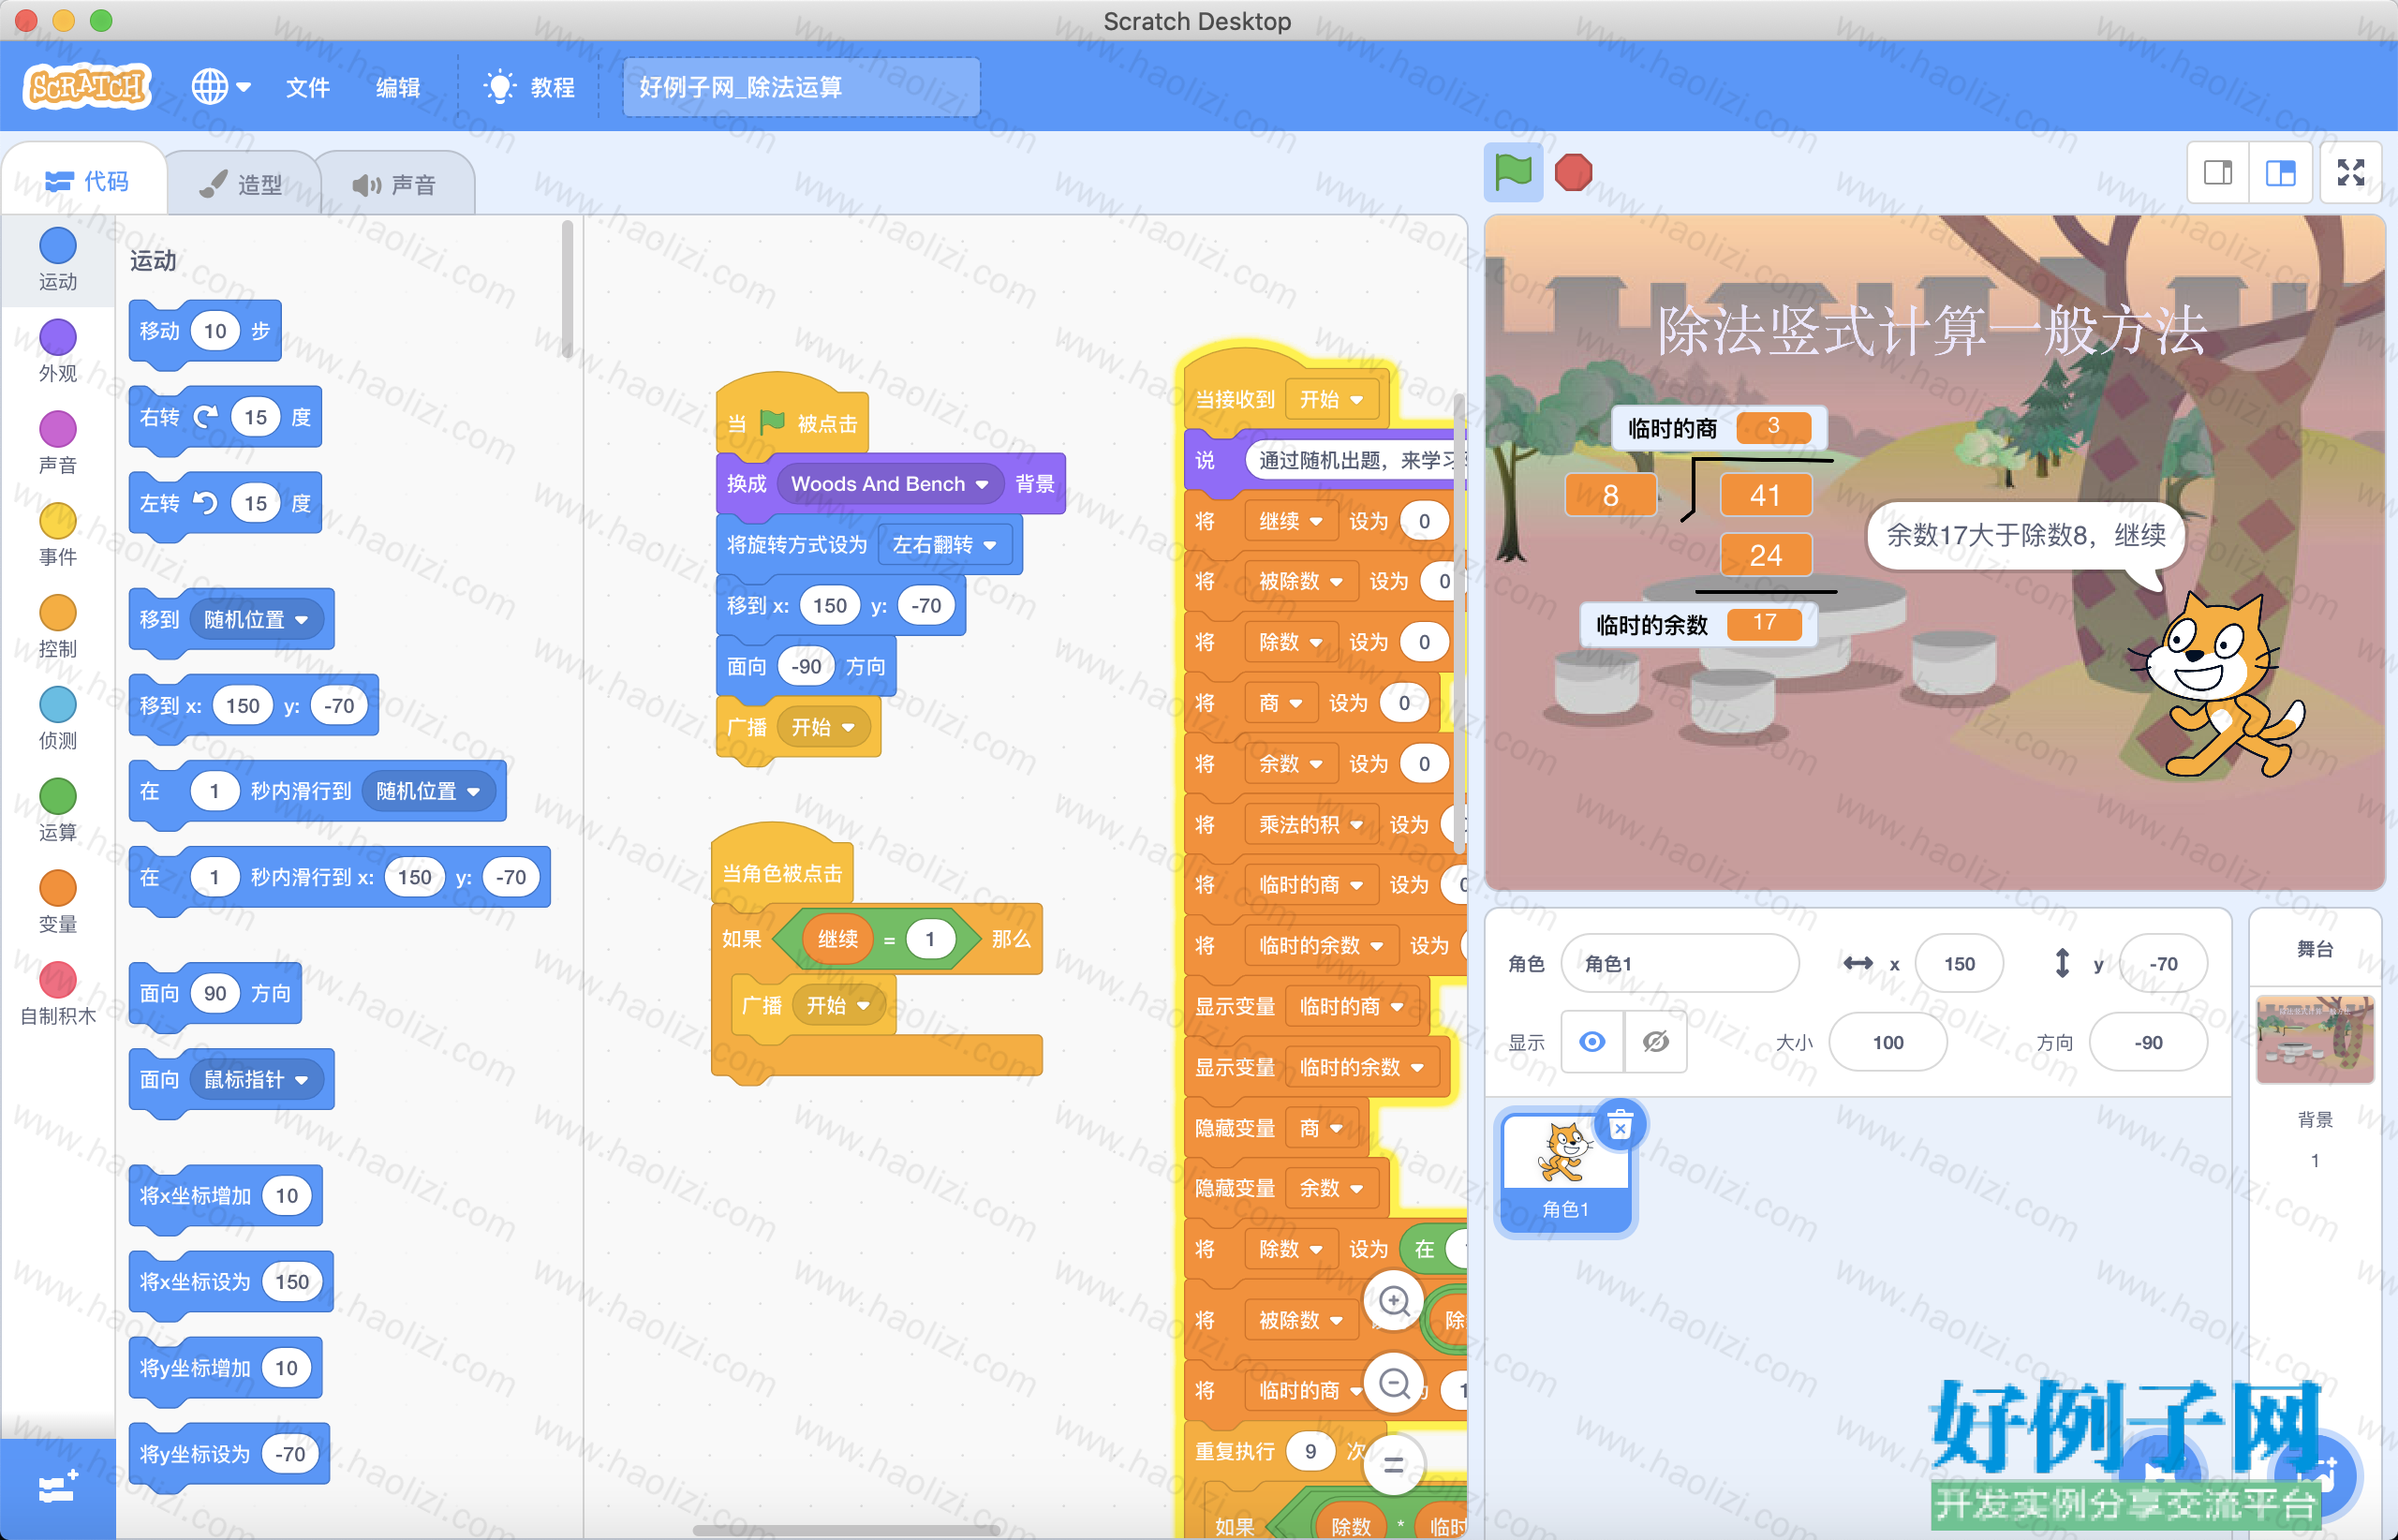Viewport: 2398px width, 1540px height.
Task: Open the 随机位置 dropdown in 移到 block
Action: 256,619
